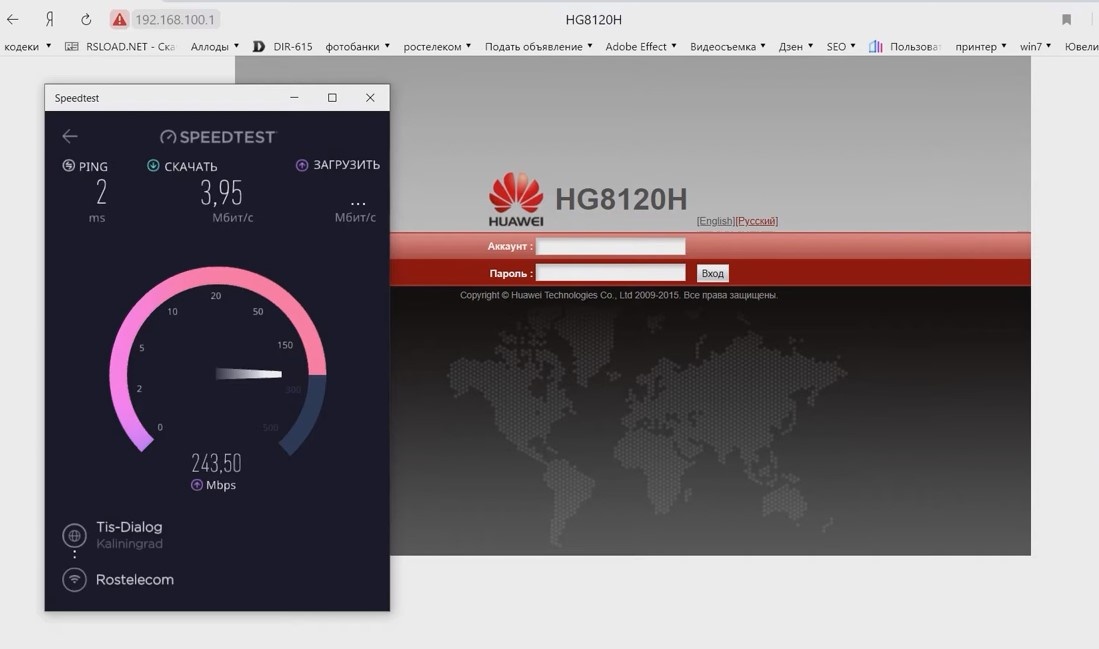
Task: Click the speedometer gauge needle
Action: 249,374
